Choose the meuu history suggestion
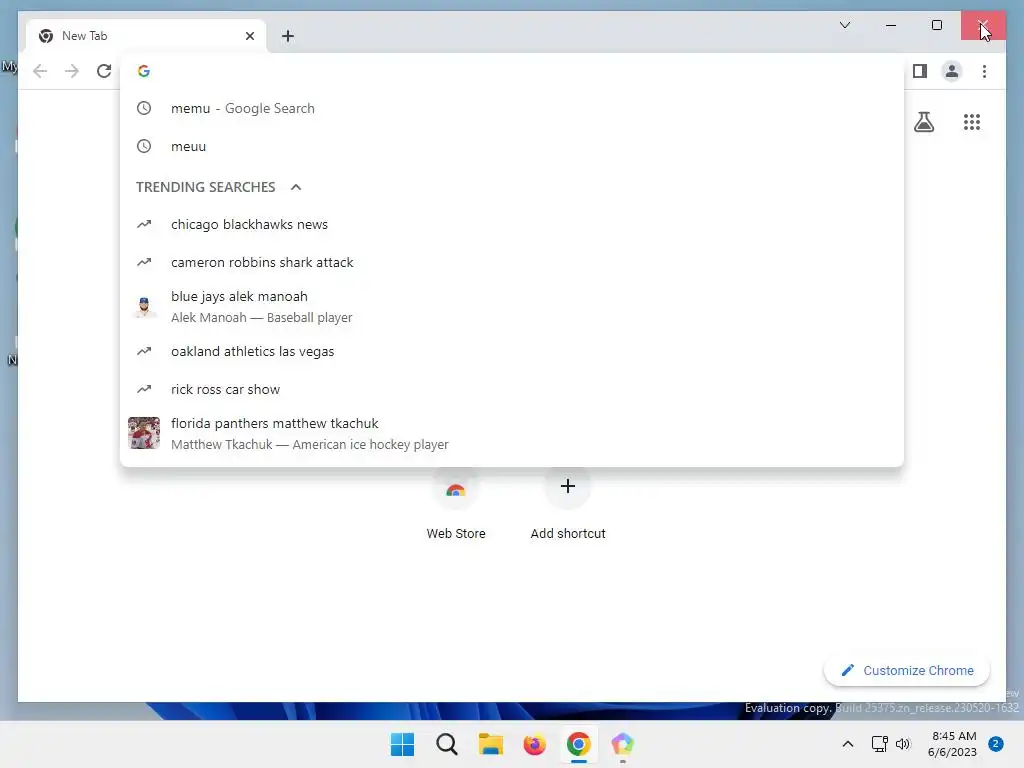The image size is (1024, 768). pos(512,146)
